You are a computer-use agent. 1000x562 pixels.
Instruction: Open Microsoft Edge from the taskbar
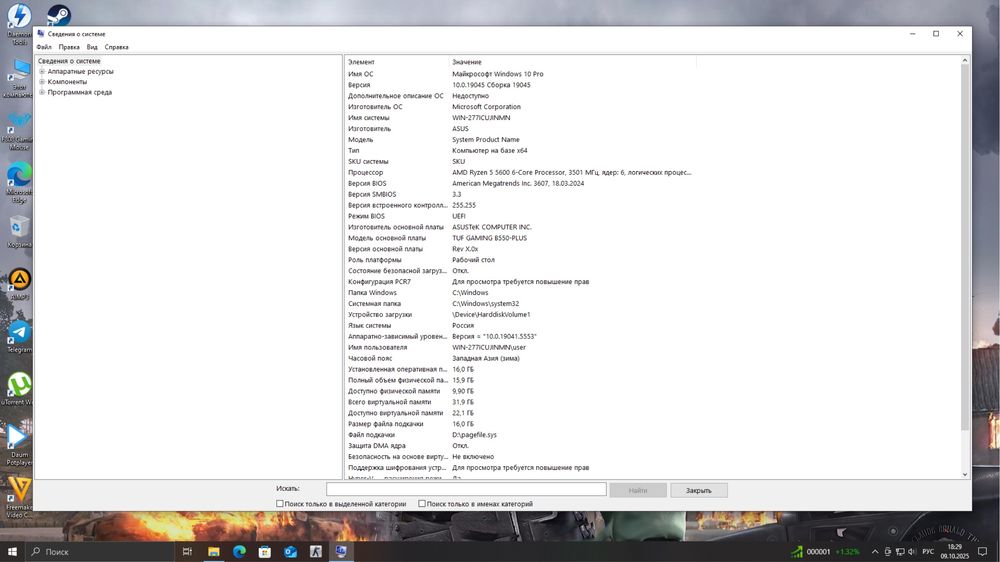click(239, 551)
